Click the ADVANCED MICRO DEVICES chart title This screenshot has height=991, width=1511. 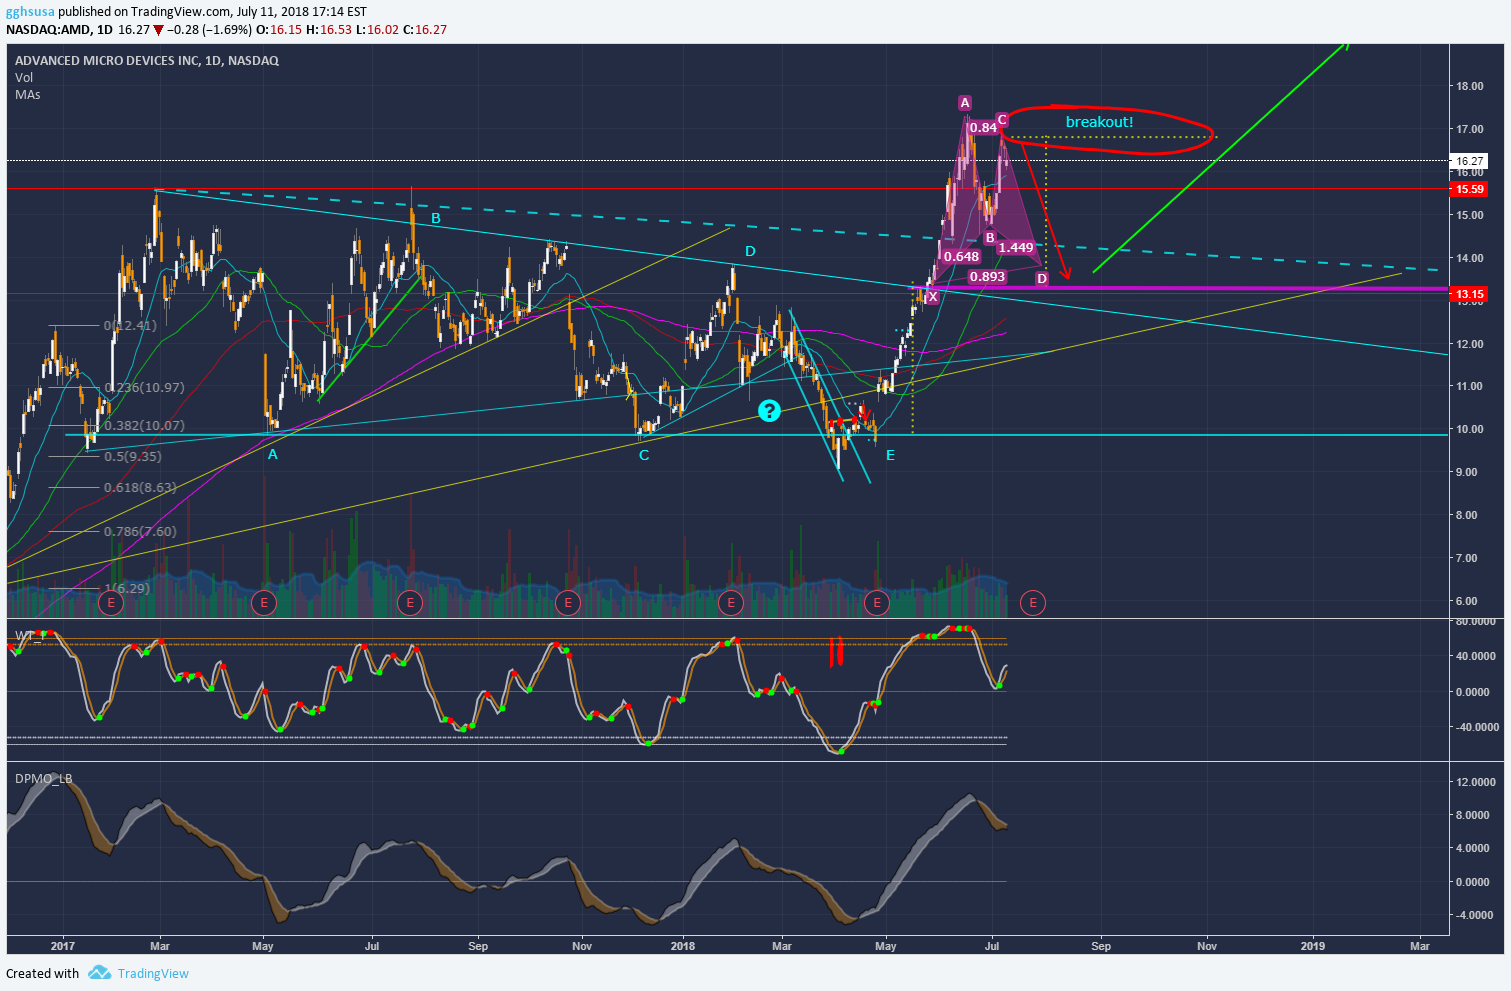point(147,60)
